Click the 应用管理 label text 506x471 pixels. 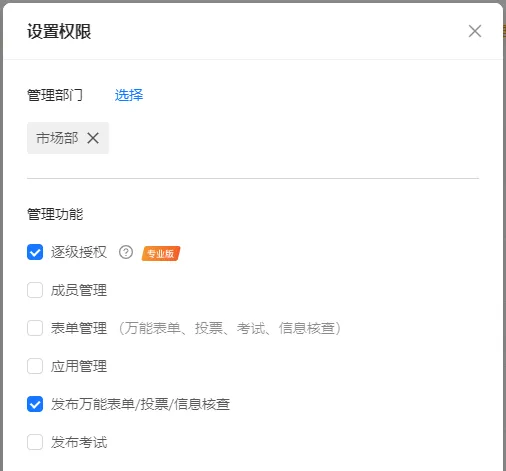click(79, 366)
